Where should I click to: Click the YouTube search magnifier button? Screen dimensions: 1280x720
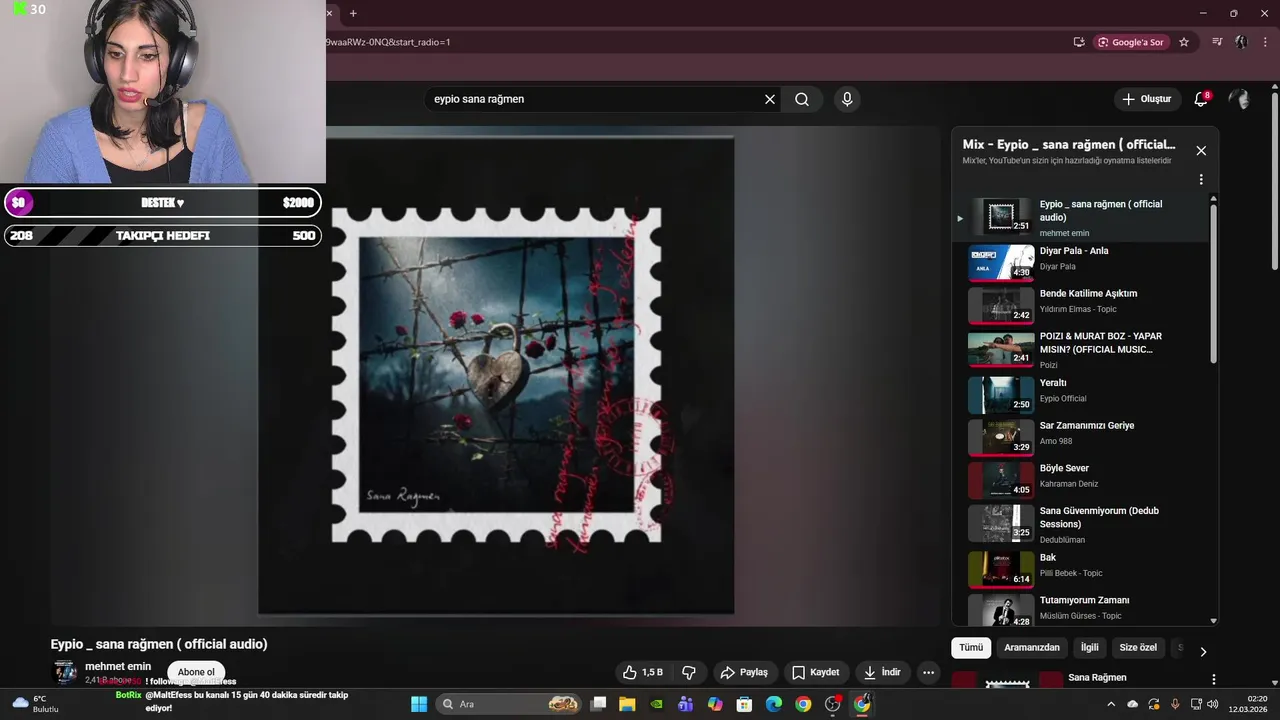point(802,99)
